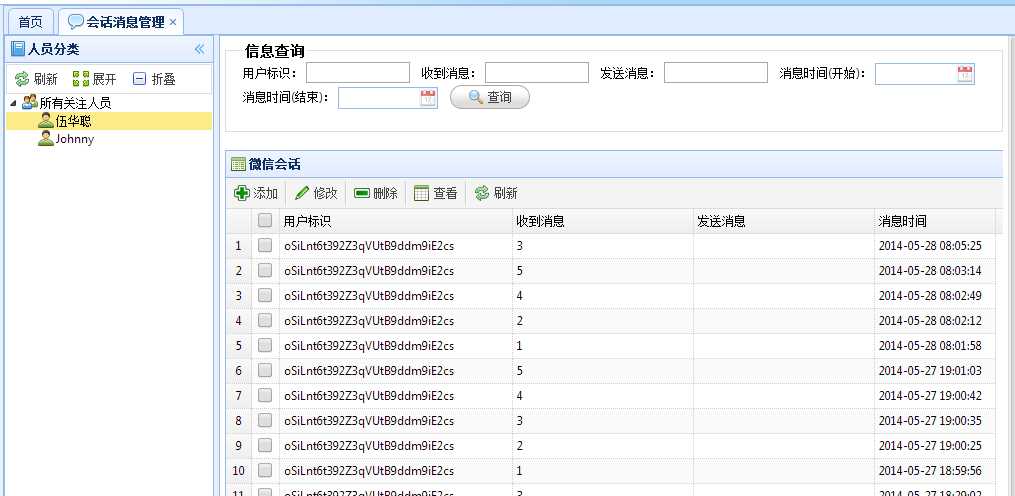
Task: Open calendar picker for 消息时间(结束)
Action: point(429,98)
